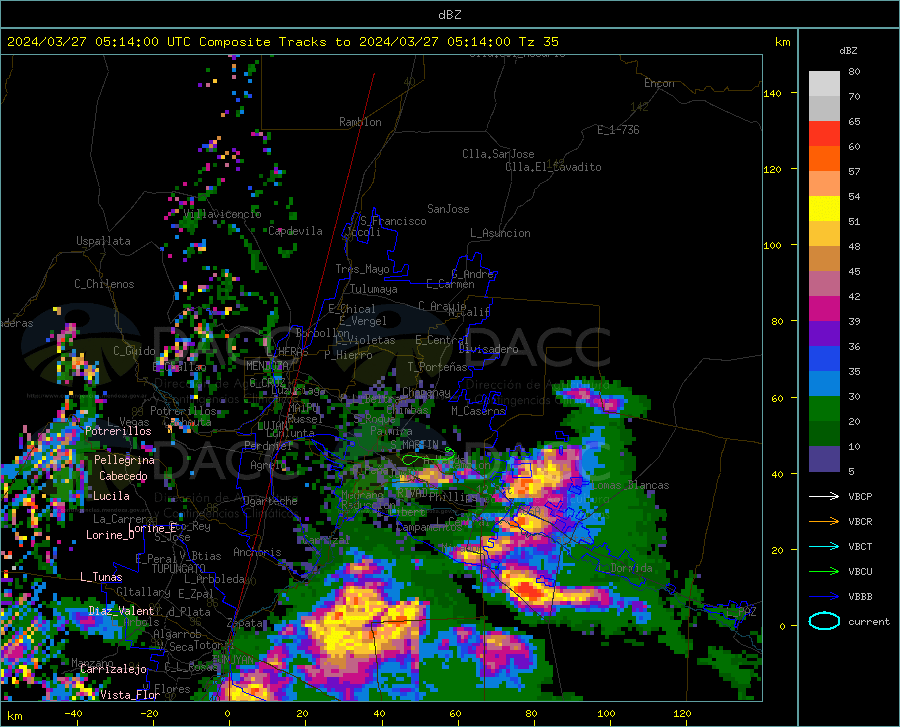Select the Divisadero label
900x727 pixels.
click(488, 349)
